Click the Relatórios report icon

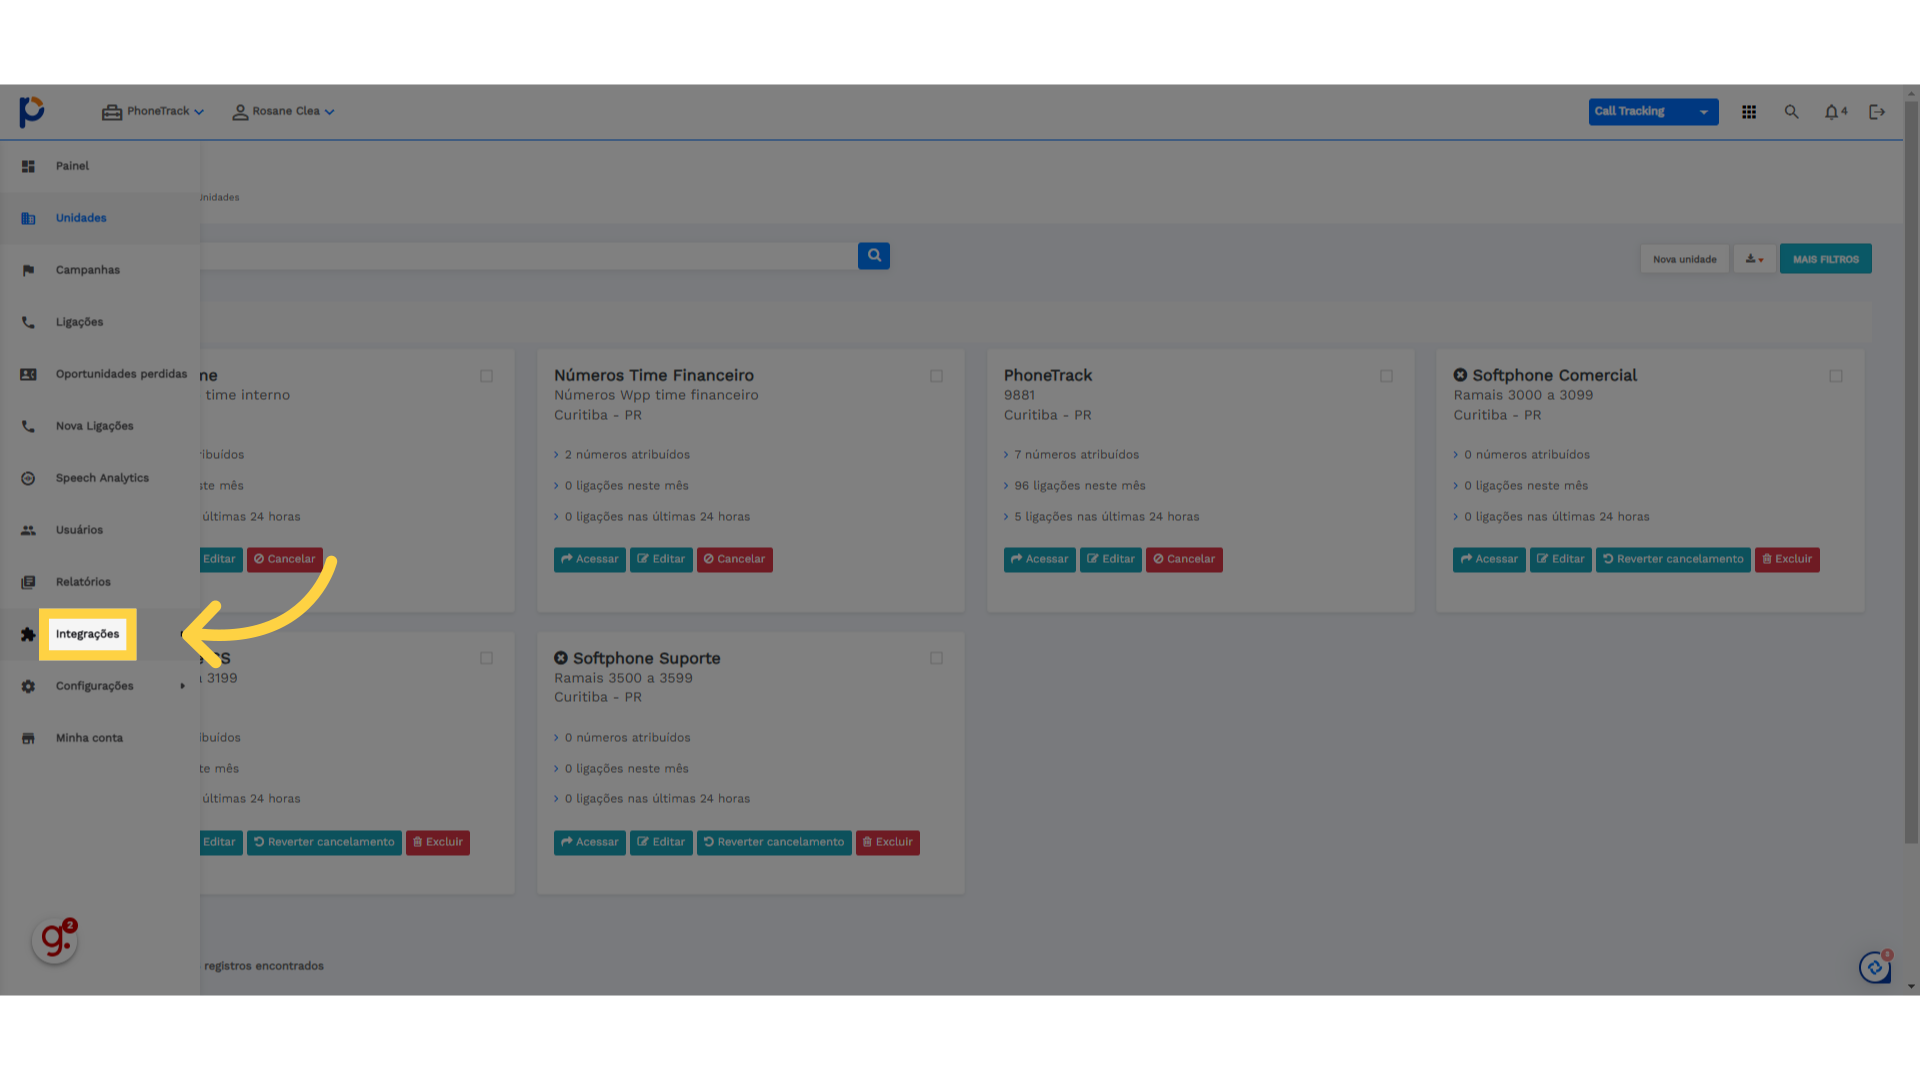click(28, 582)
